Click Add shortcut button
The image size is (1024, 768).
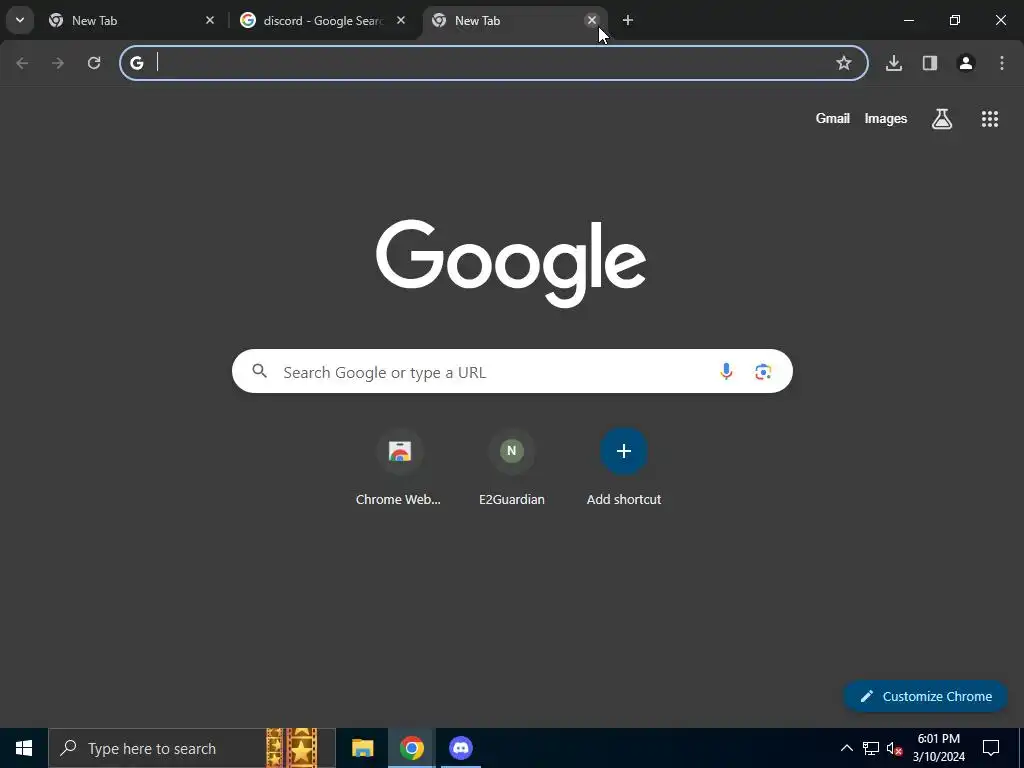pos(624,468)
